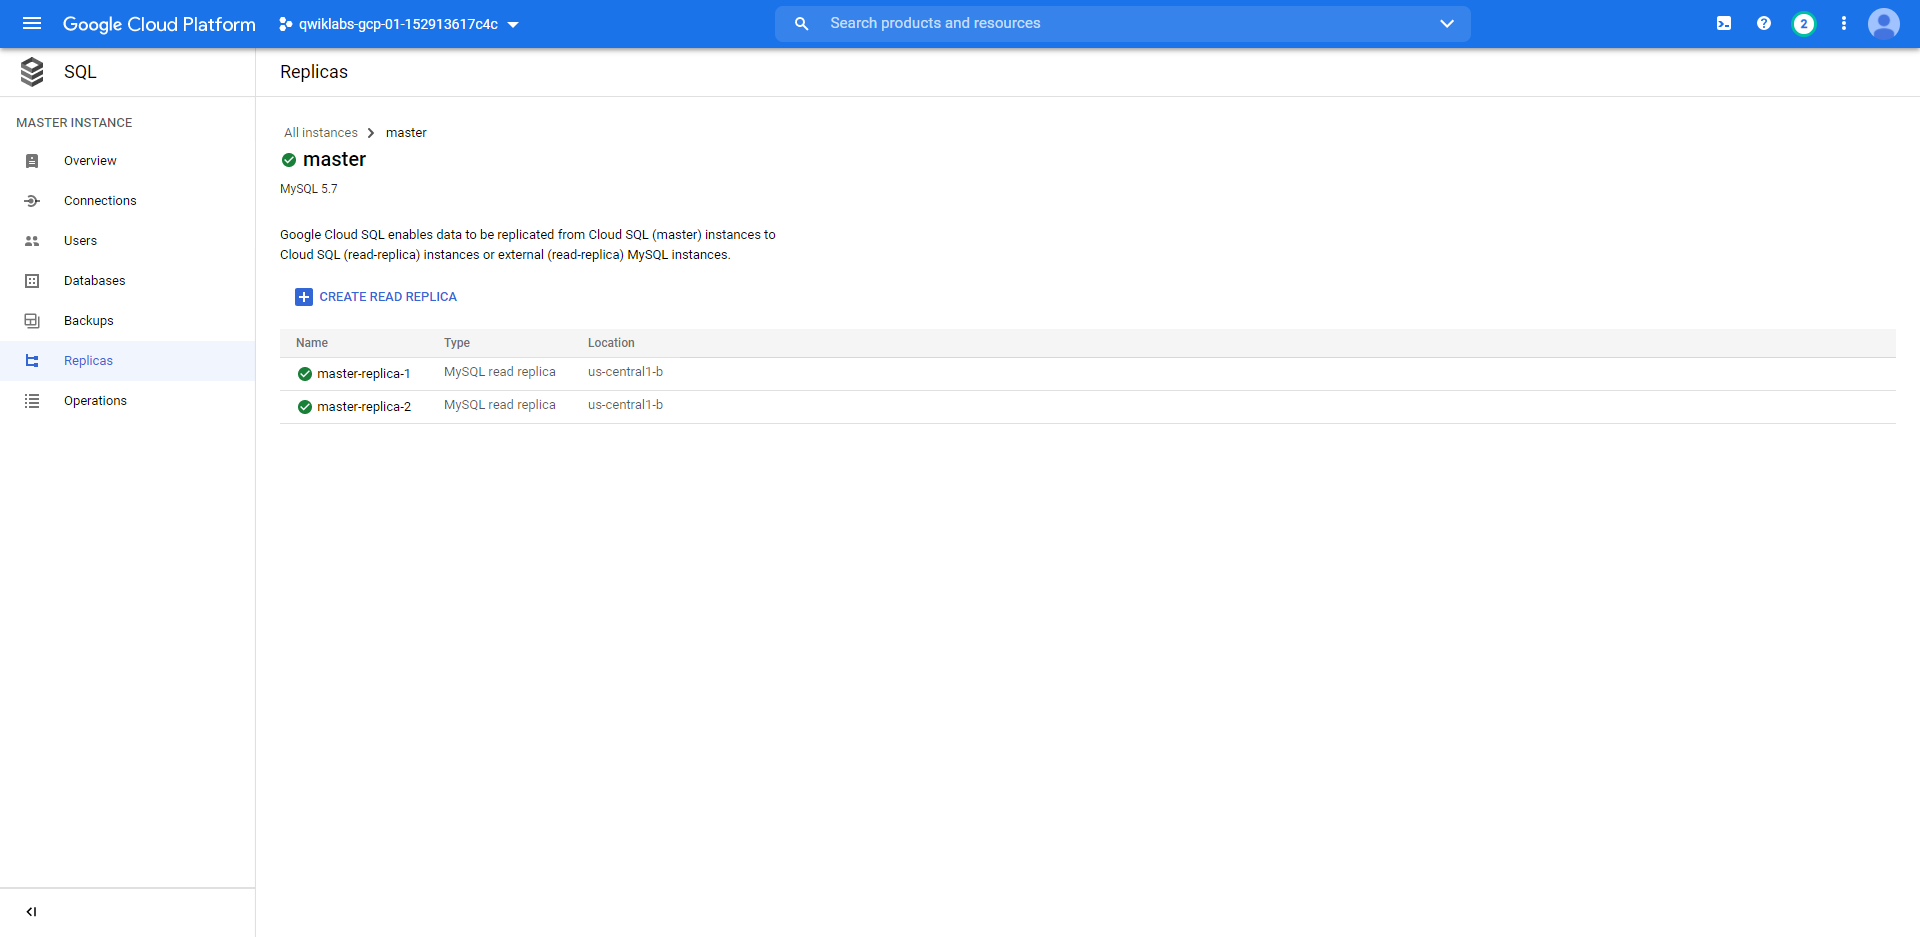This screenshot has height=937, width=1920.
Task: Click the Replicas page title
Action: (314, 72)
